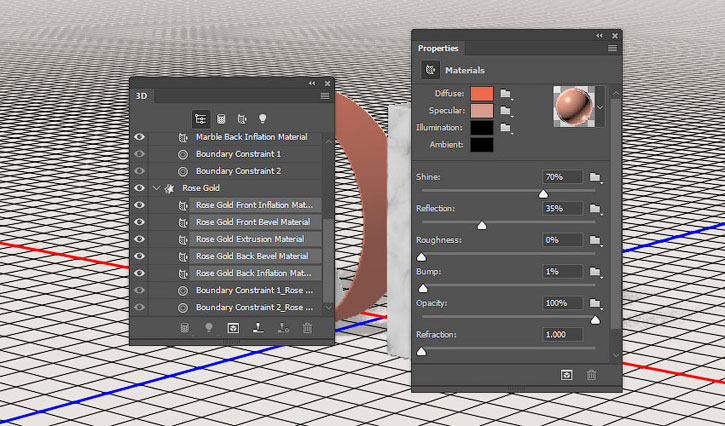Image resolution: width=725 pixels, height=426 pixels.
Task: Open Bump texture folder menu
Action: point(596,272)
